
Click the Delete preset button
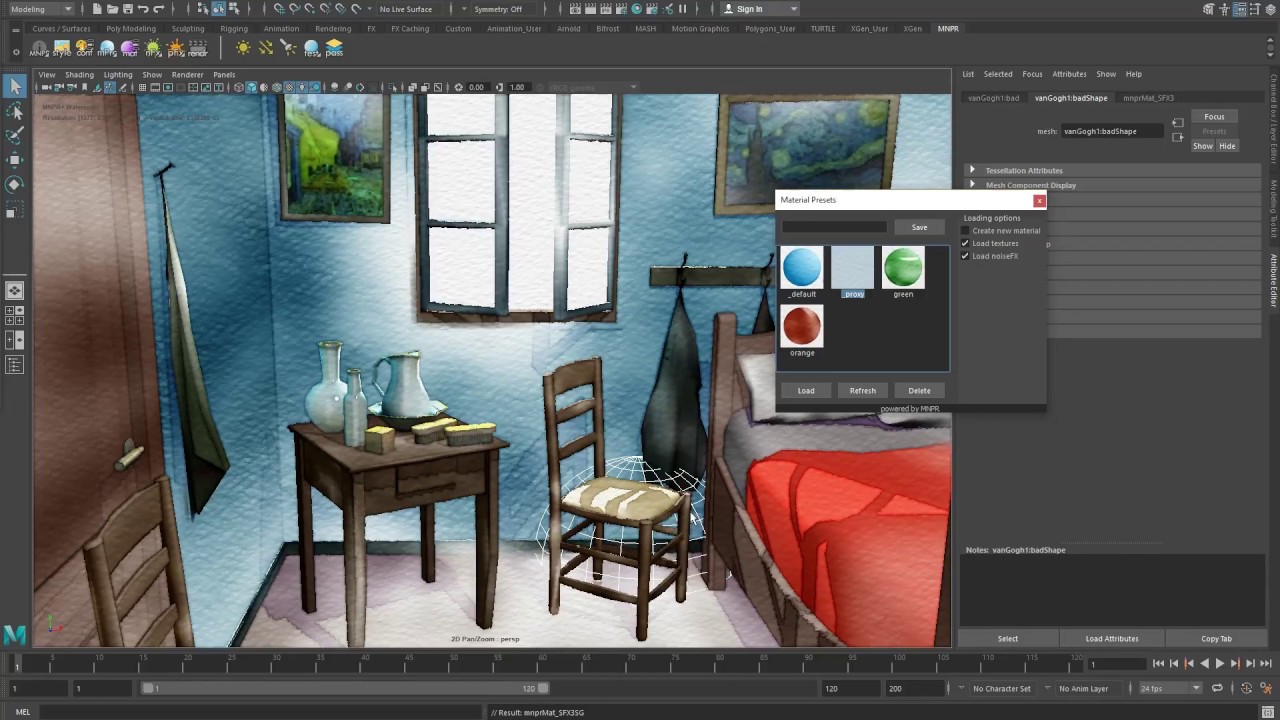pos(919,391)
